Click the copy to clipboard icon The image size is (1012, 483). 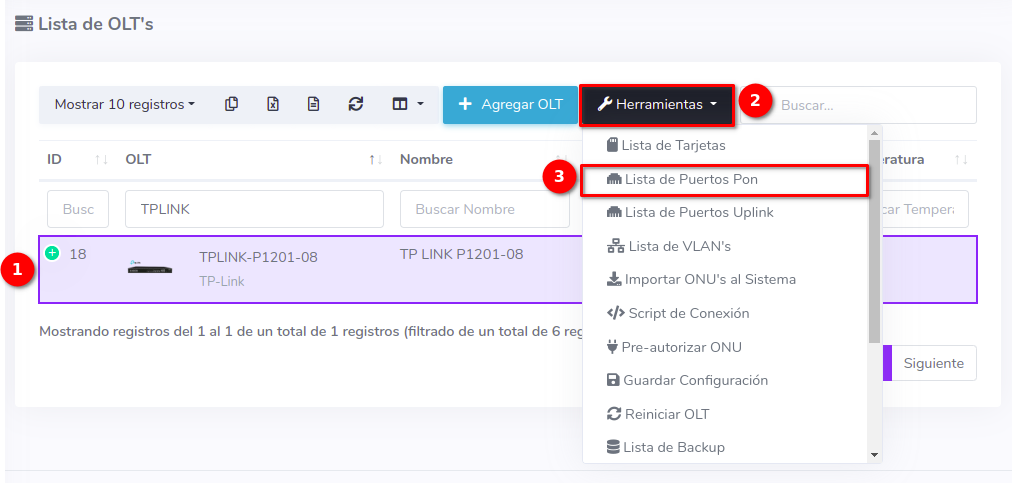[x=232, y=104]
